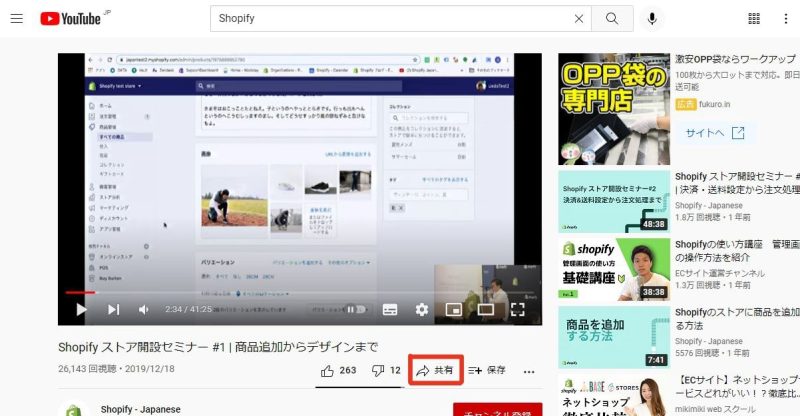
Task: Open the YouTube hamburger guide menu
Action: pos(17,19)
